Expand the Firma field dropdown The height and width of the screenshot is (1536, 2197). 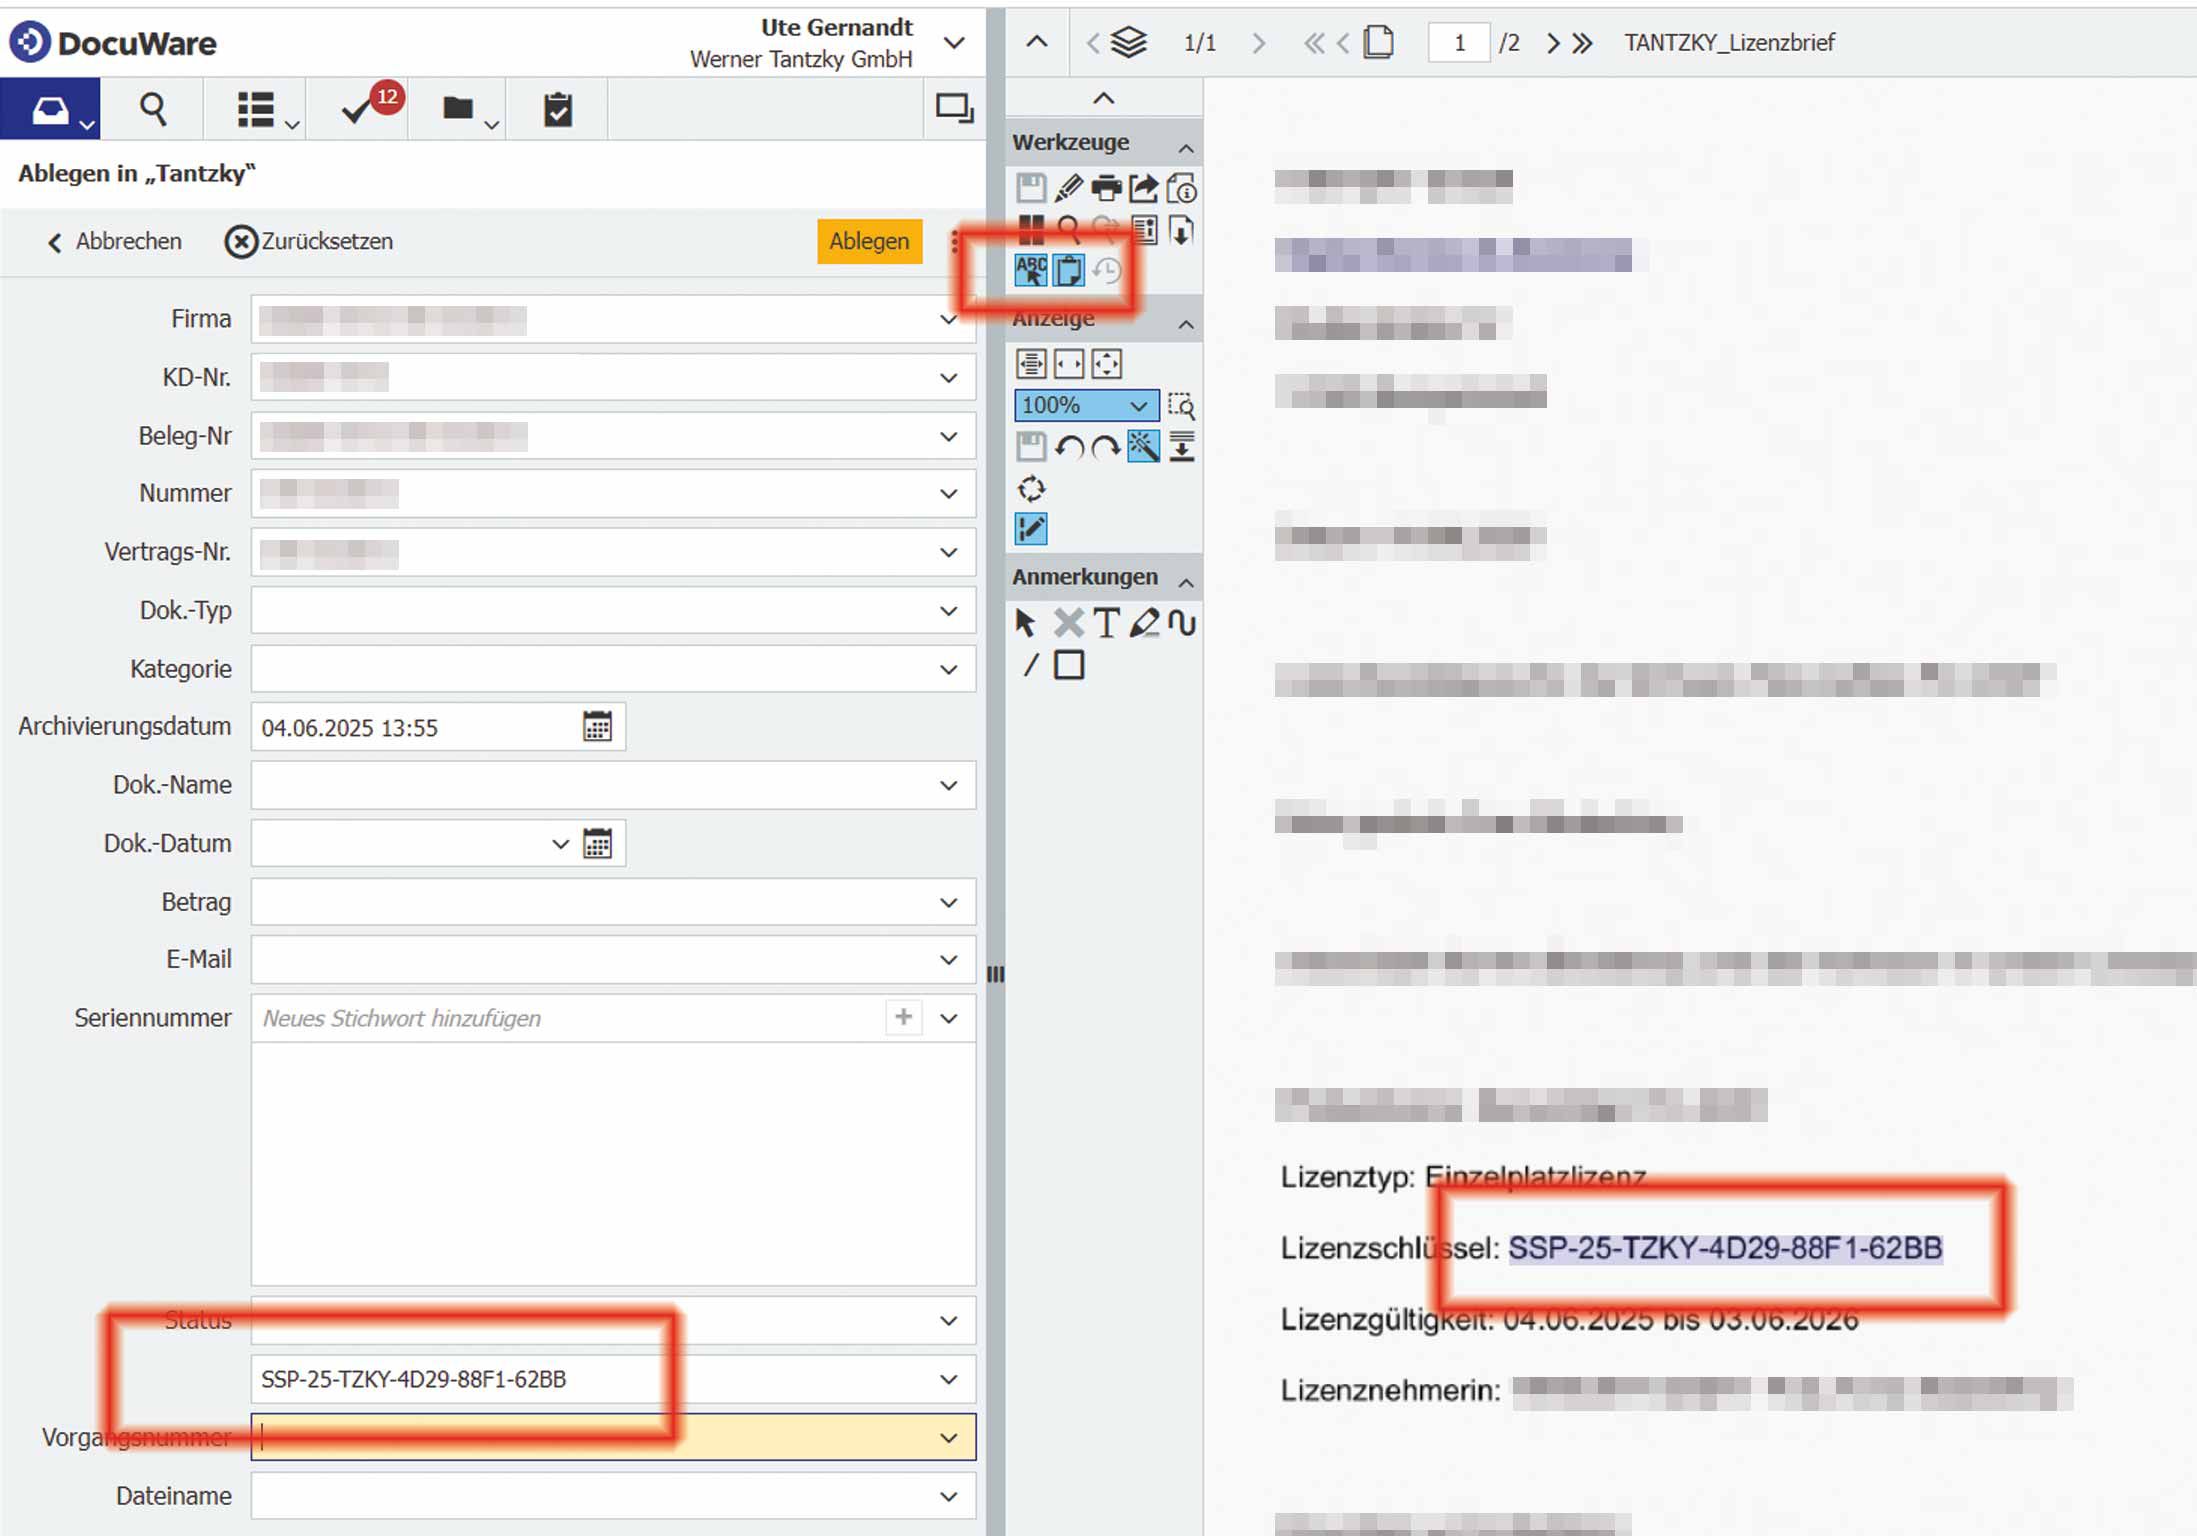948,320
